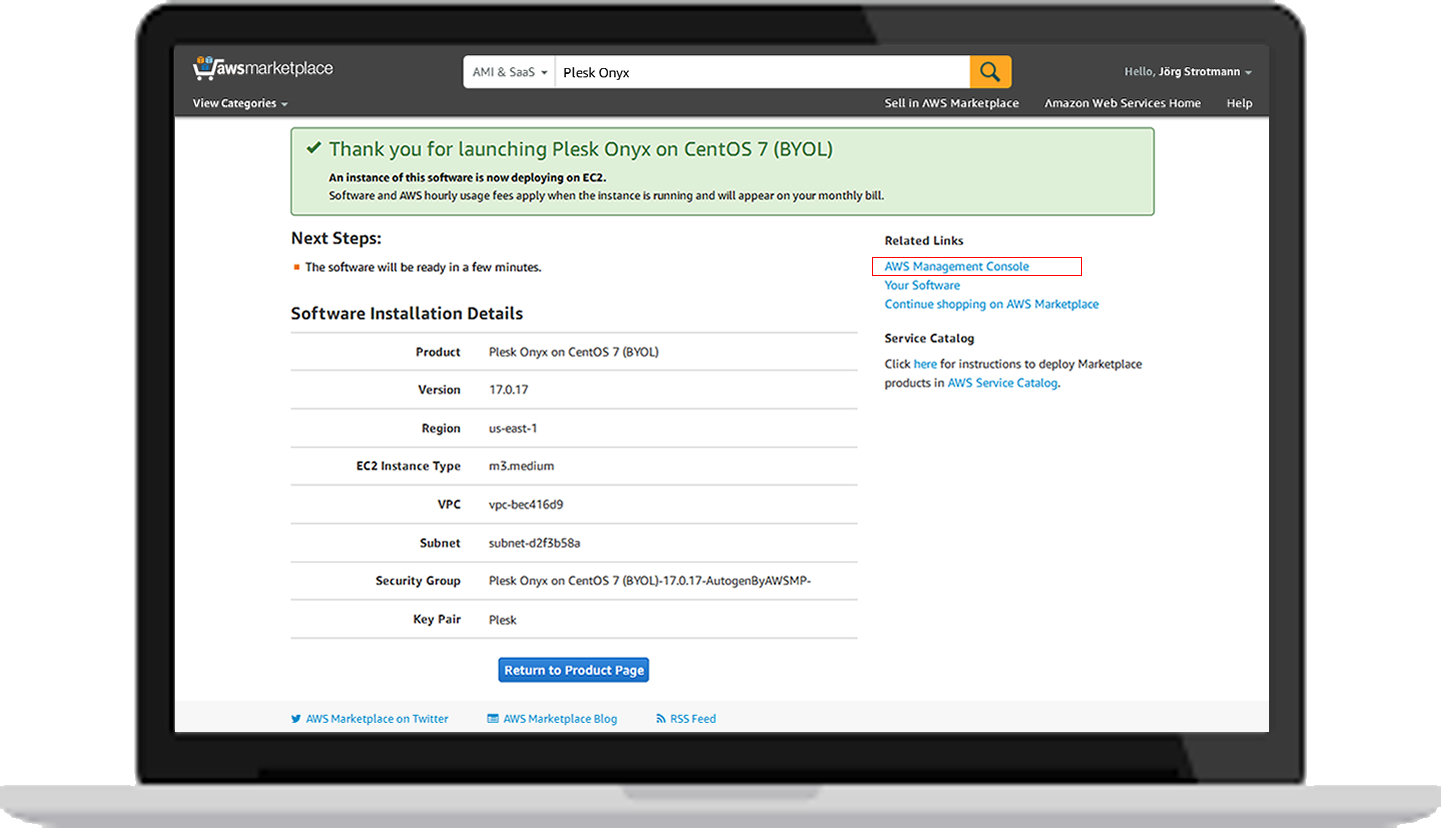This screenshot has width=1441, height=828.
Task: Open the AWS Management Console link
Action: (957, 267)
